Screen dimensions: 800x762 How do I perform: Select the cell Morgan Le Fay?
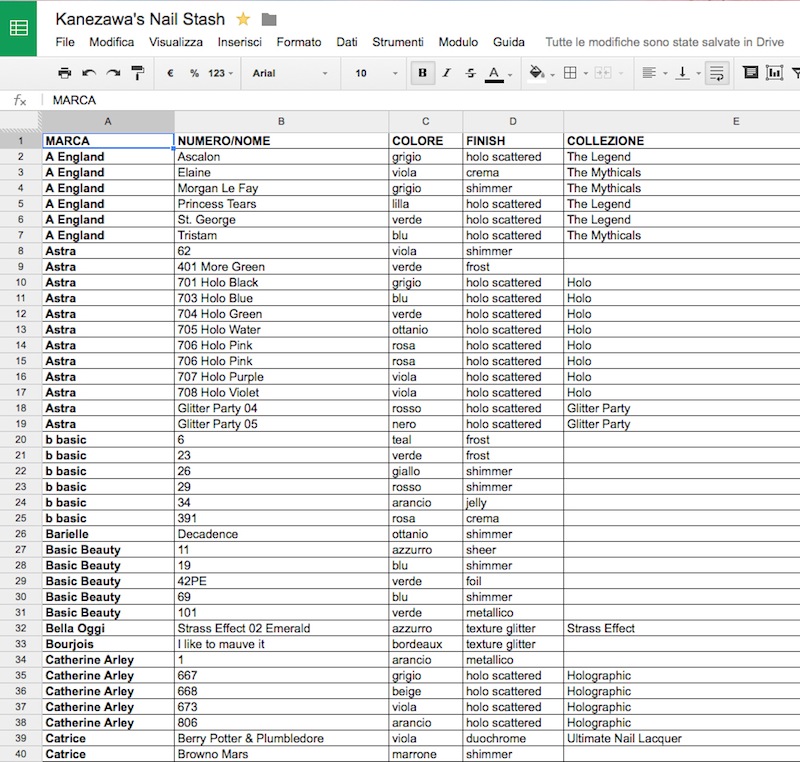(281, 188)
